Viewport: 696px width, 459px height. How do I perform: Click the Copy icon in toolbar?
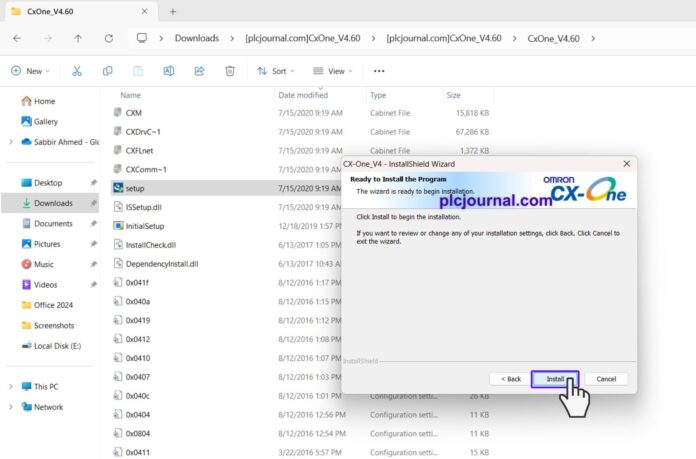107,71
